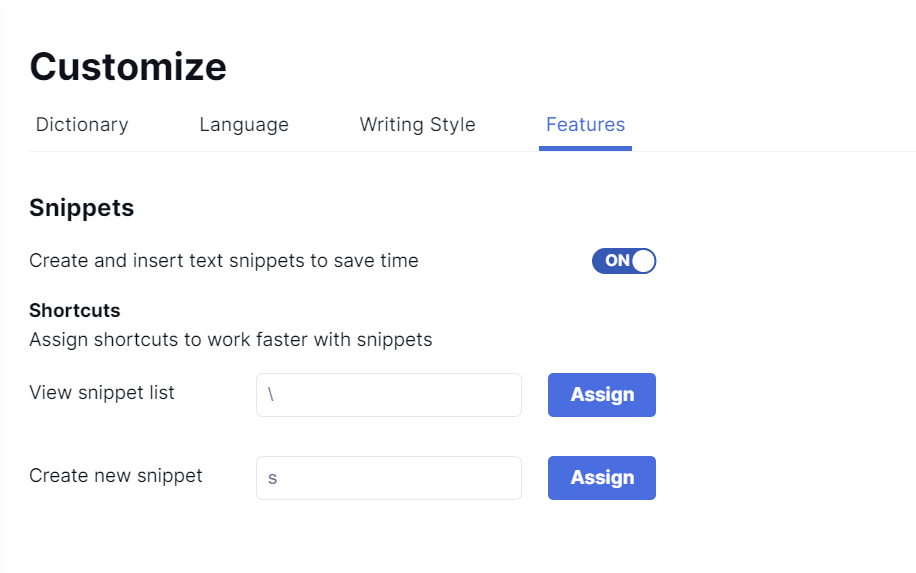The image size is (916, 573).
Task: Turn off the Snippets ON switch
Action: pyautogui.click(x=624, y=261)
